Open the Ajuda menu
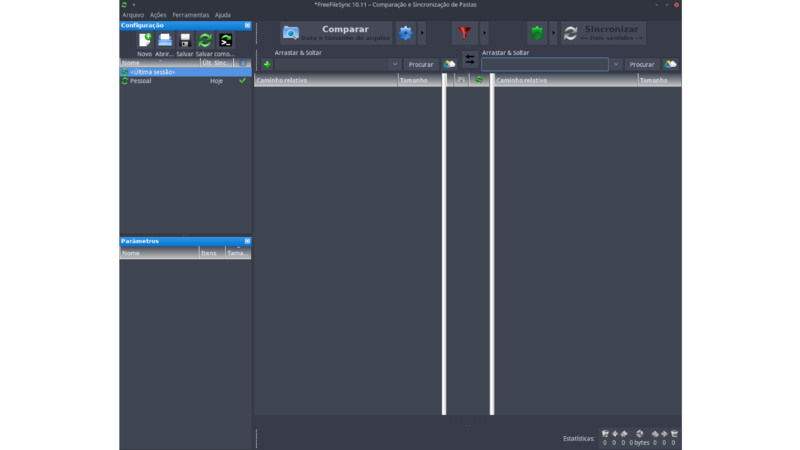The height and width of the screenshot is (450, 800). [222, 15]
